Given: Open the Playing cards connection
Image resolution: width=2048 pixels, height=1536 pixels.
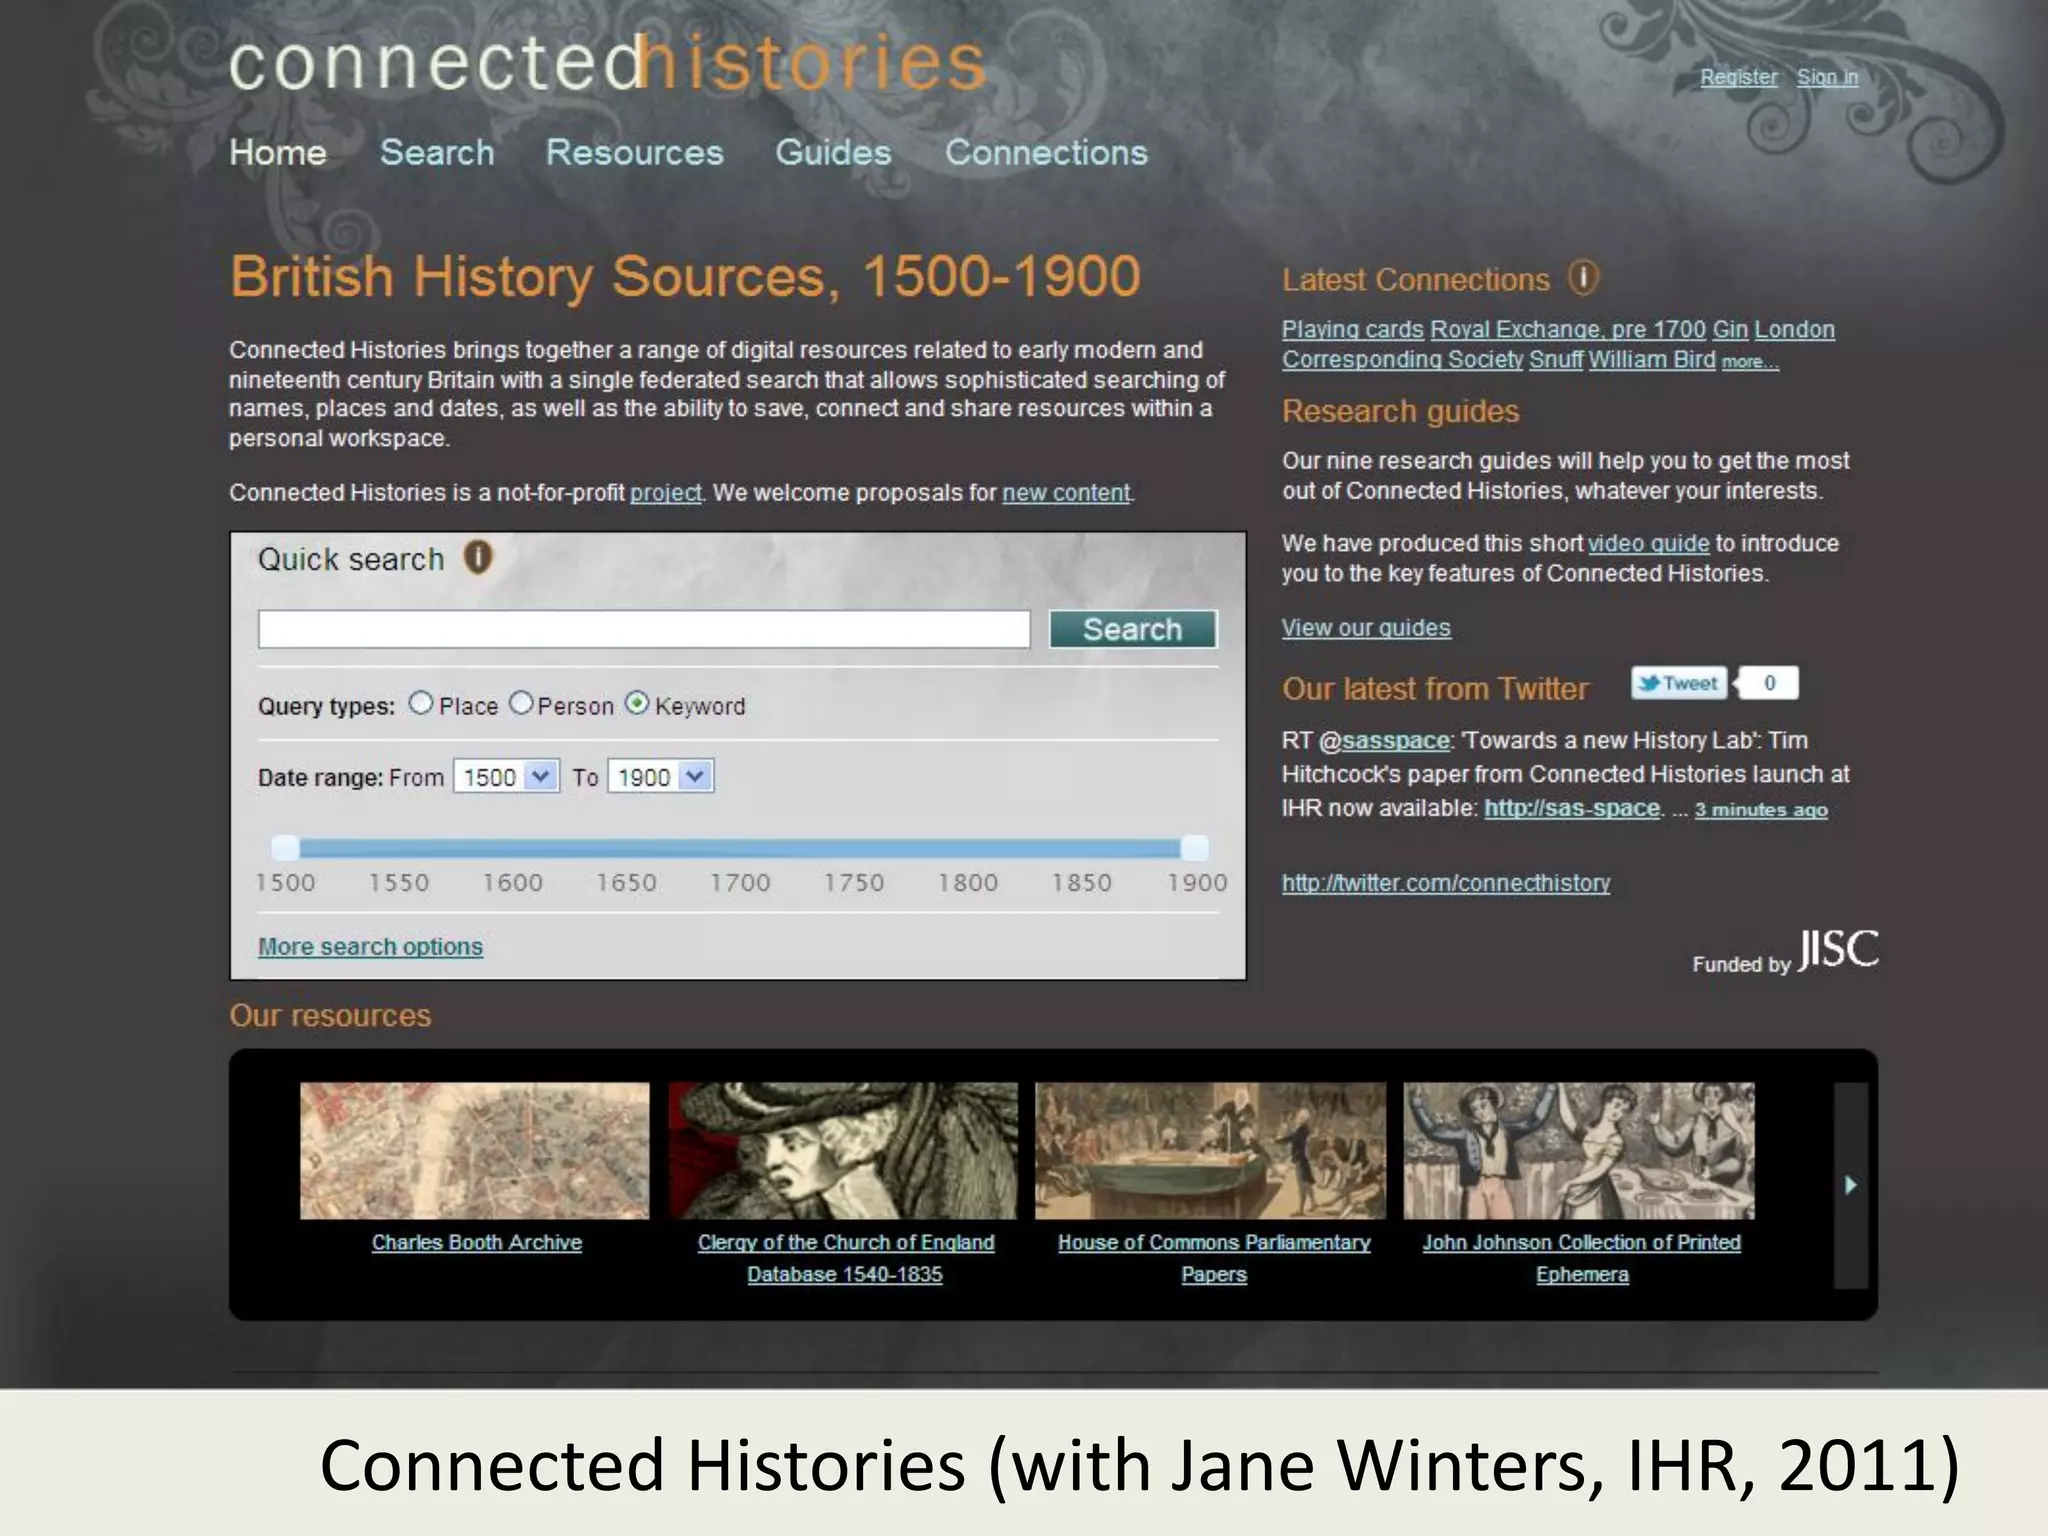Looking at the screenshot, I should [1352, 329].
